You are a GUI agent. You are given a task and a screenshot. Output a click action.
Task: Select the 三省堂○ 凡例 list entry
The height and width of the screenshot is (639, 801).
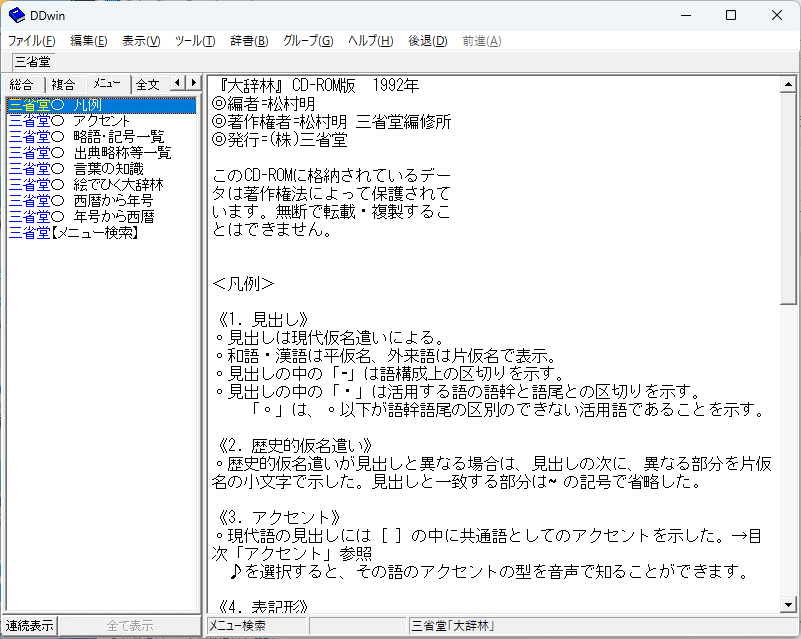[x=102, y=105]
